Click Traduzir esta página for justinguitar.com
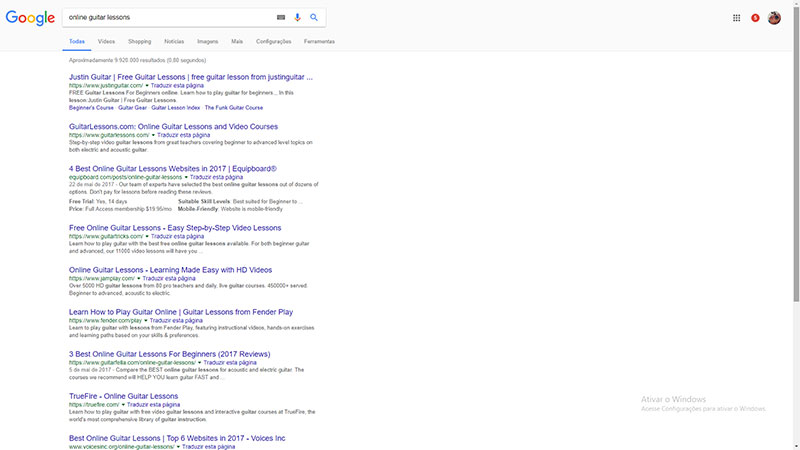Viewport: 800px width, 450px height. [177, 86]
